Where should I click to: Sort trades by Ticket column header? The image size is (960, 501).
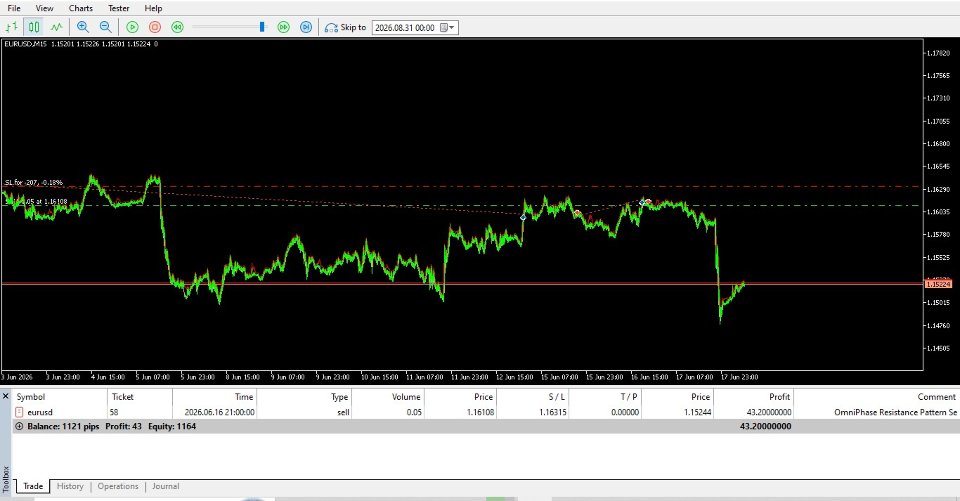(140, 396)
